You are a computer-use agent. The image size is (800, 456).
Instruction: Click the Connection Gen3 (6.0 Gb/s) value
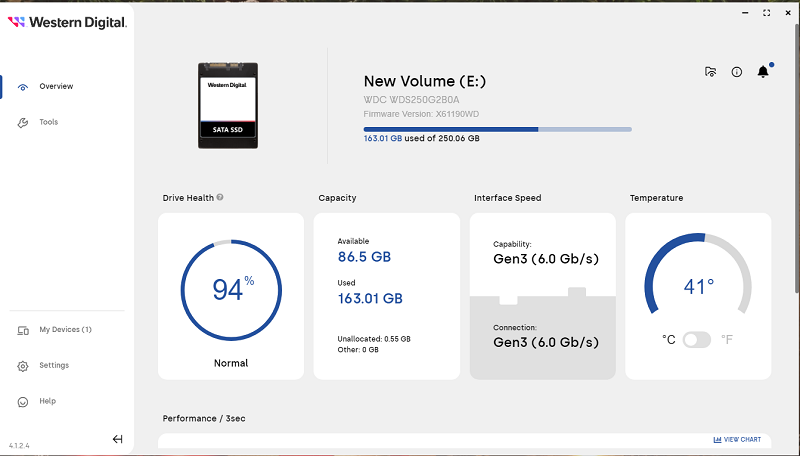coord(546,342)
